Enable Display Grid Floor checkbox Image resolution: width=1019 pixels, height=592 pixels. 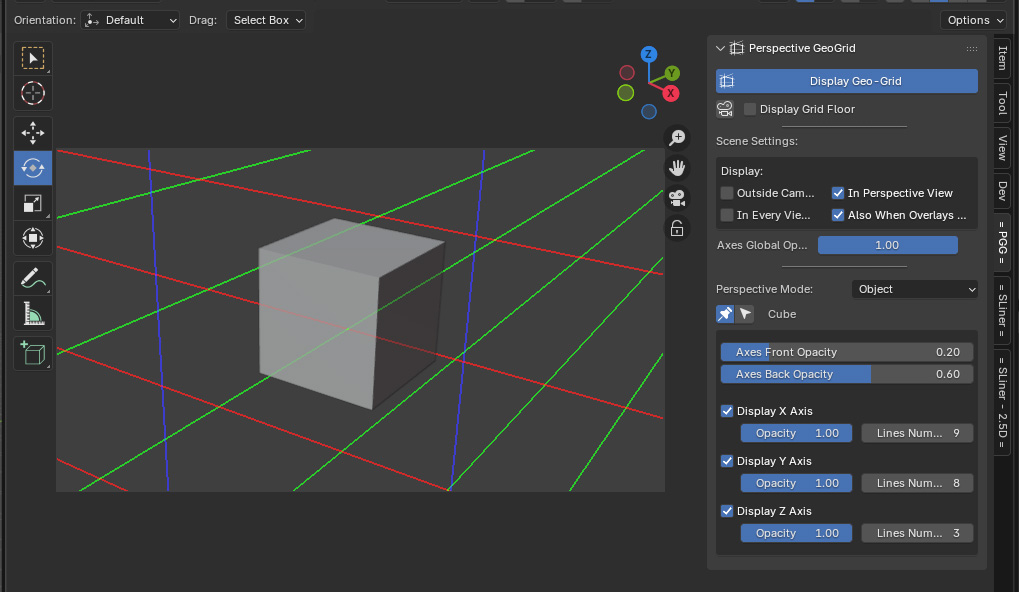pyautogui.click(x=750, y=109)
